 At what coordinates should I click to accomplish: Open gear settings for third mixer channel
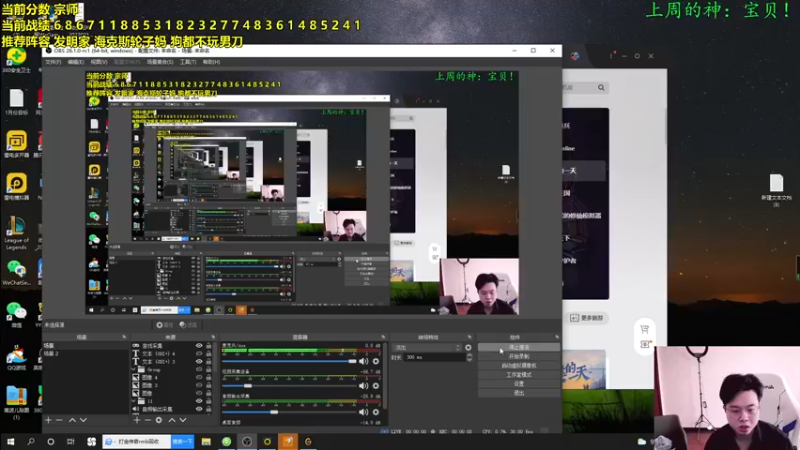(376, 412)
